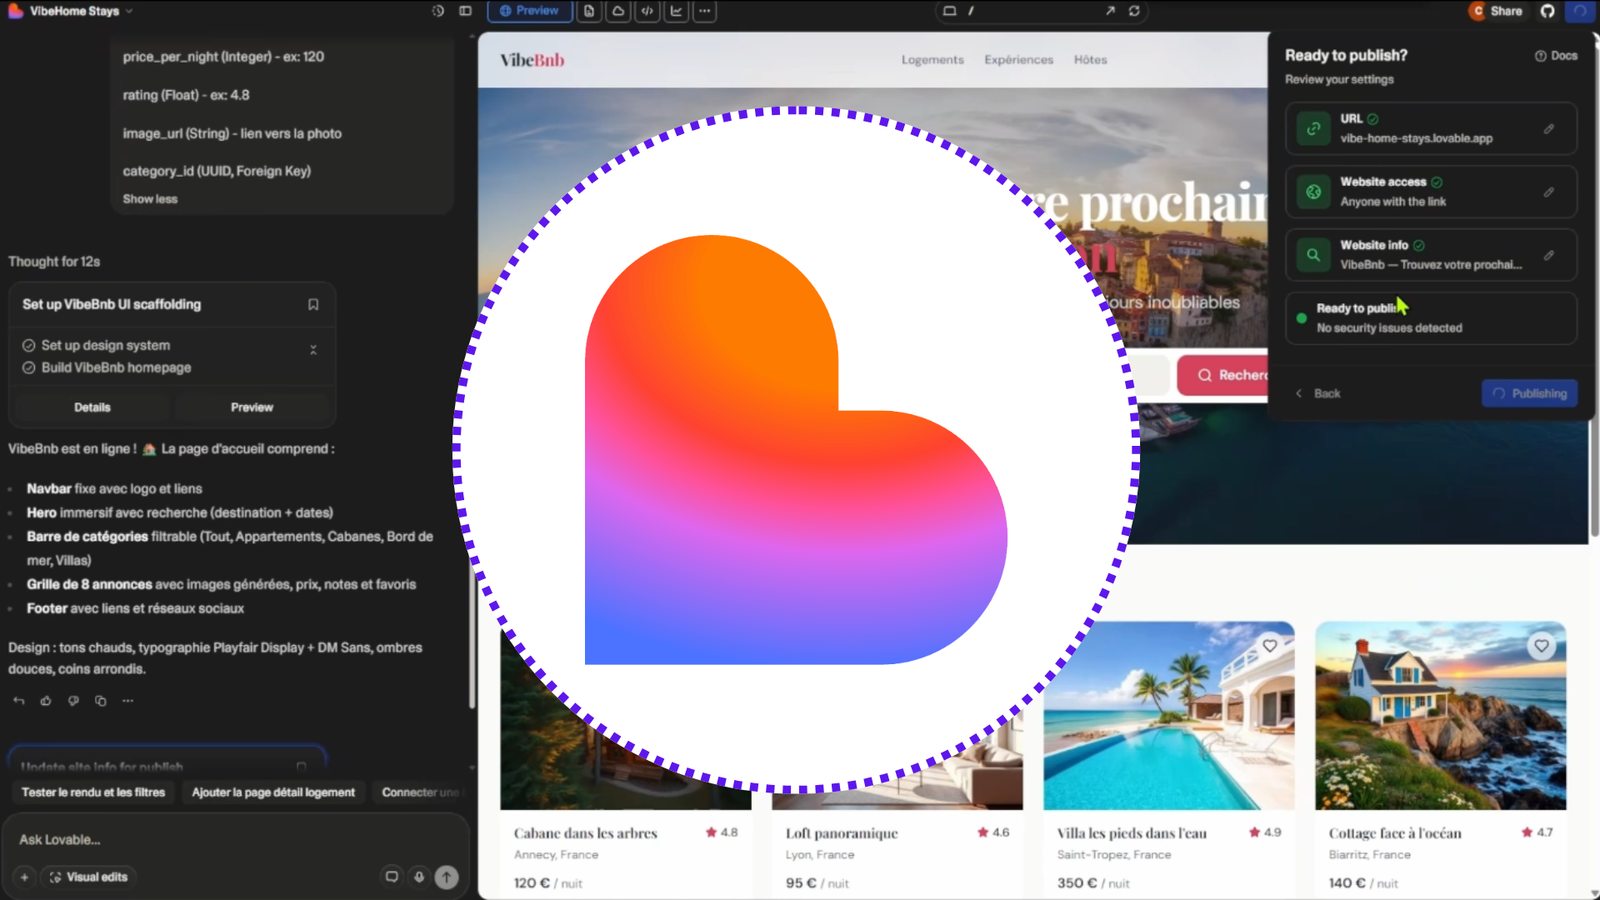The height and width of the screenshot is (900, 1600).
Task: Collapse the scaffolding steps with the chevron
Action: pos(313,350)
